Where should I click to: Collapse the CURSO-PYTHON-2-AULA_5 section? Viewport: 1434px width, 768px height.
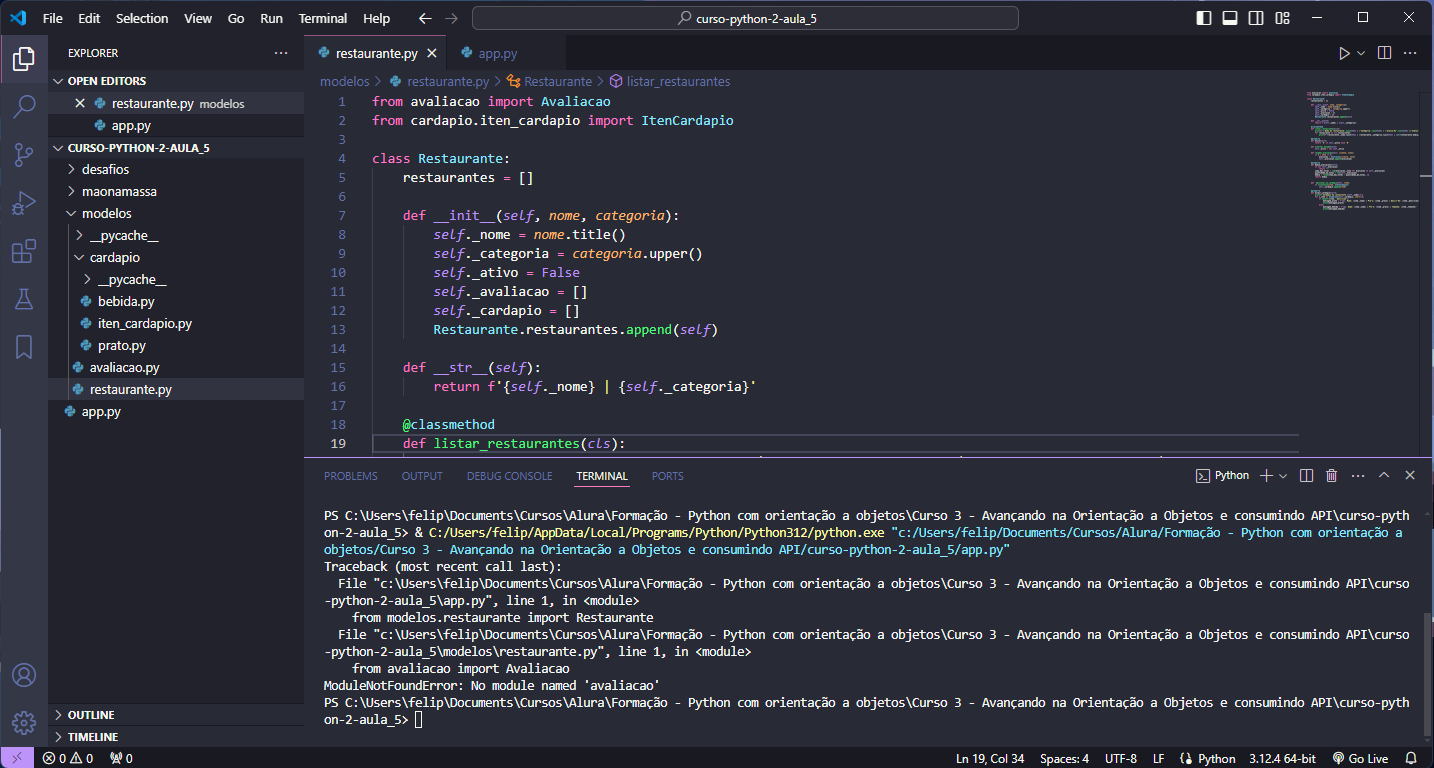pos(176,147)
